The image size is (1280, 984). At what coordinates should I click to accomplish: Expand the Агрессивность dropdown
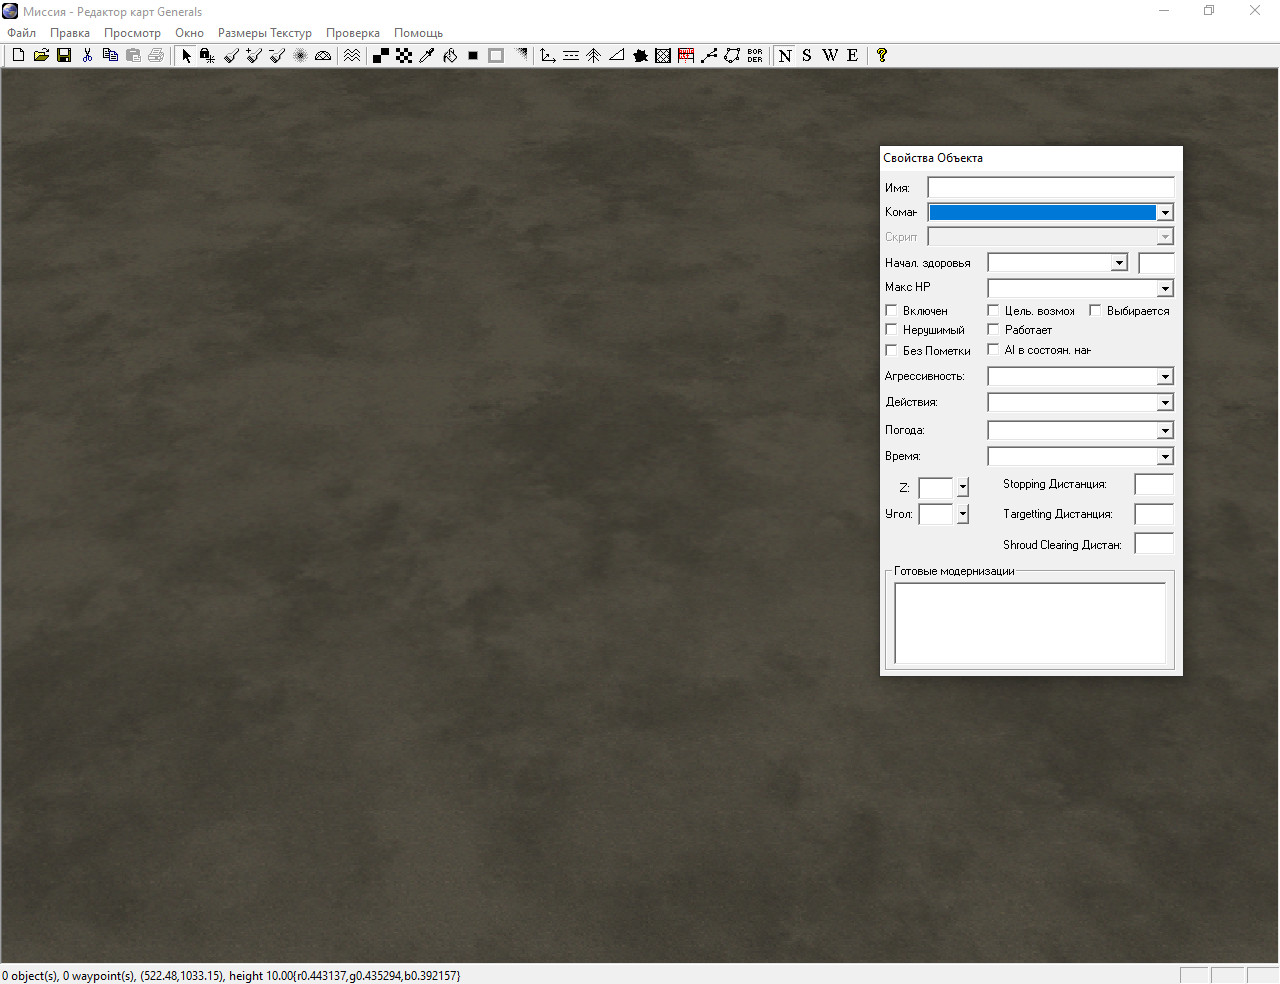coord(1165,377)
